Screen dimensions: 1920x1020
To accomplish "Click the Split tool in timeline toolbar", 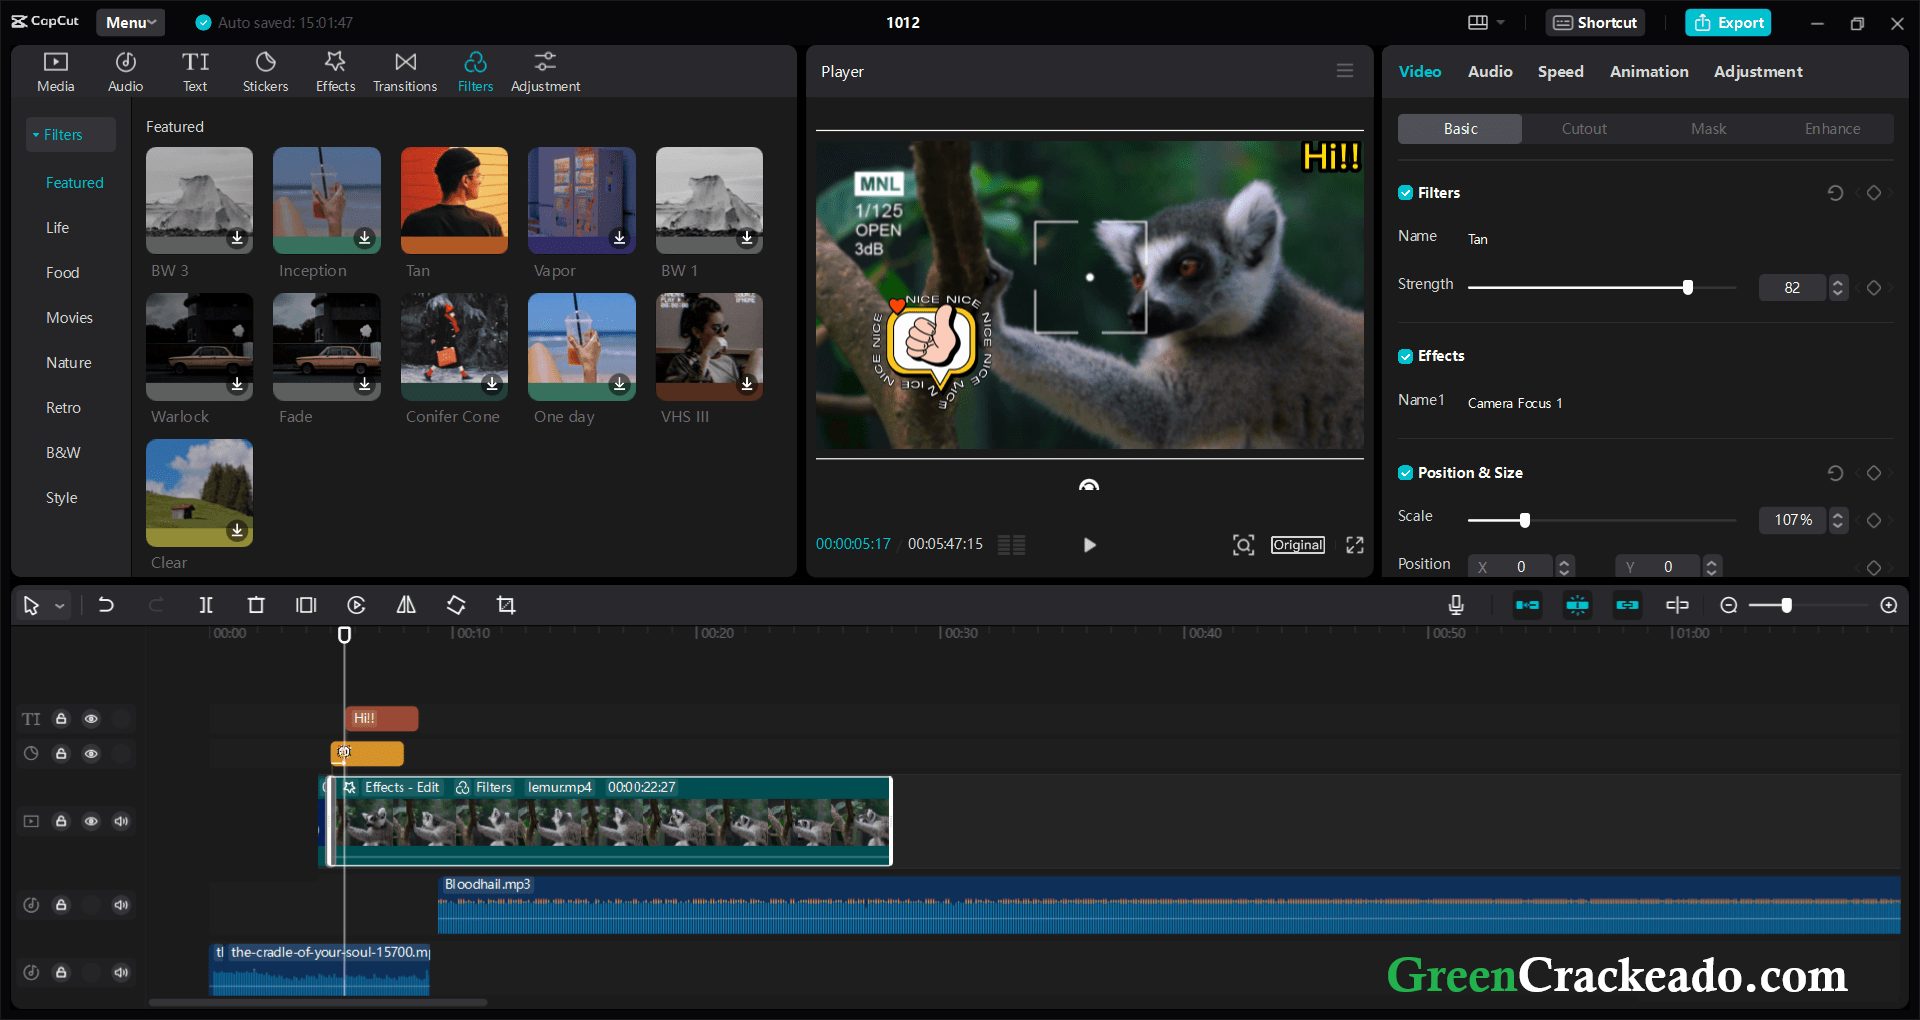I will [x=206, y=605].
